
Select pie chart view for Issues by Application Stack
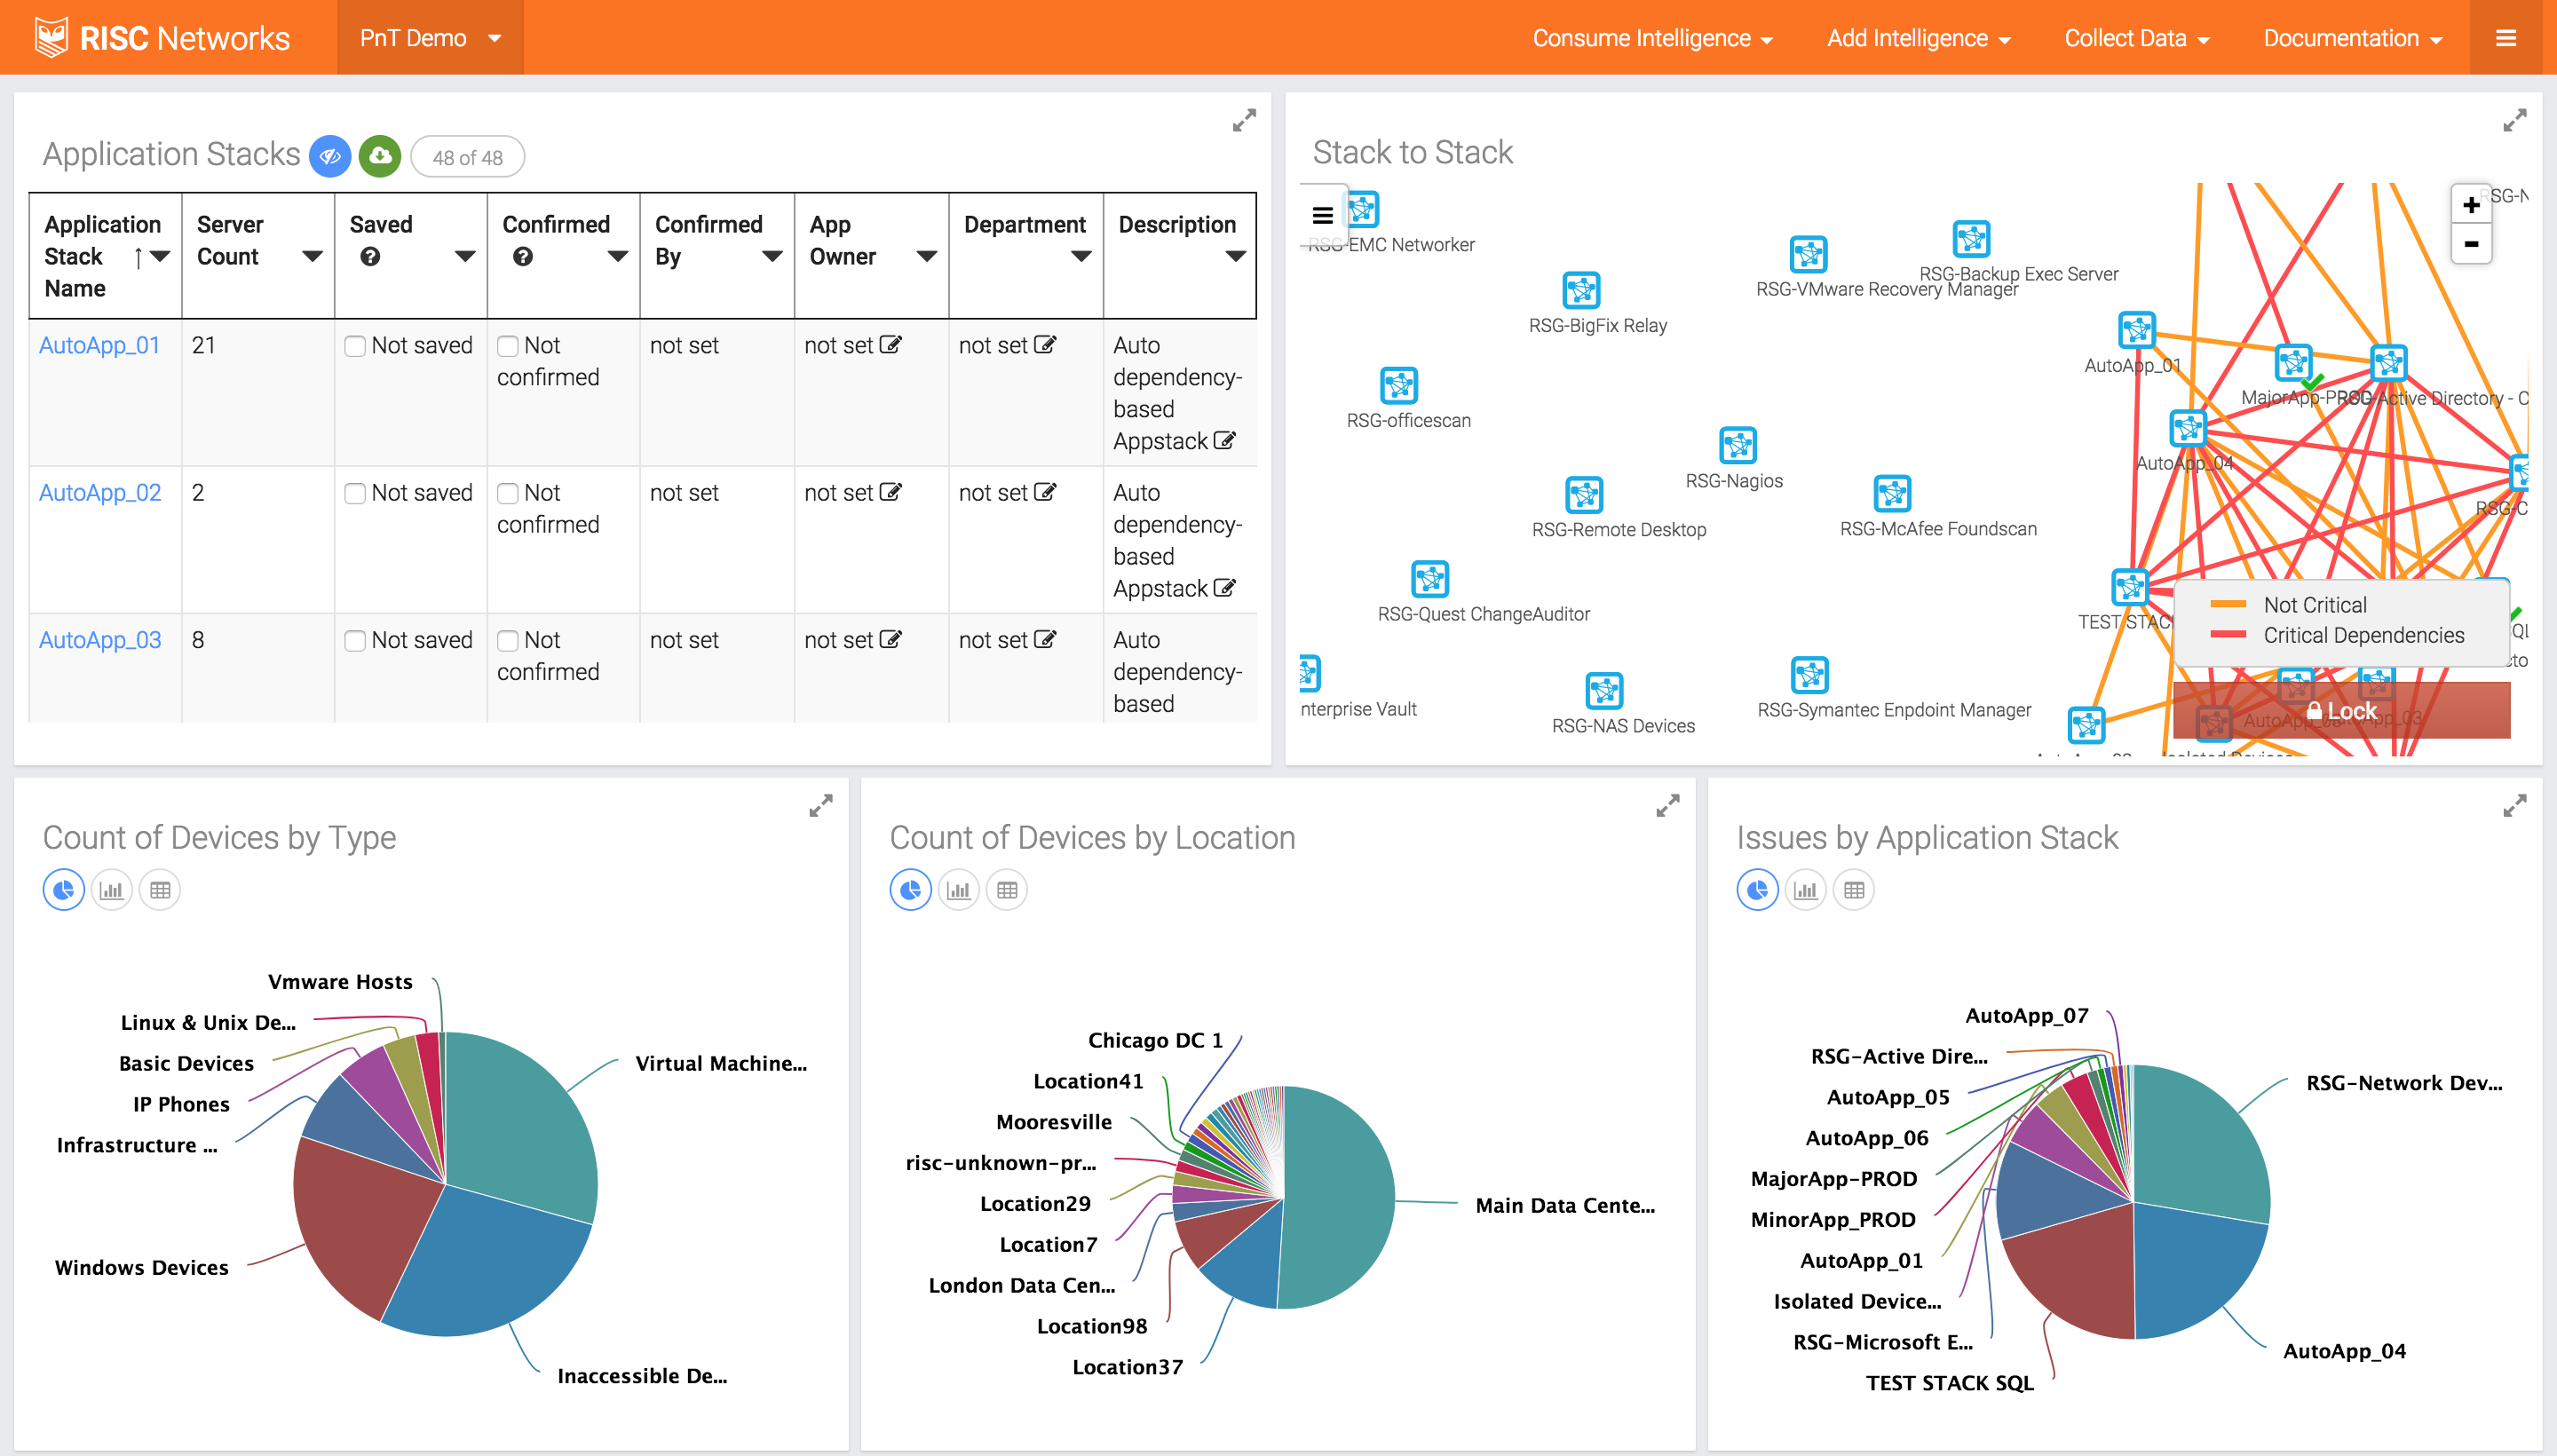(x=1757, y=889)
